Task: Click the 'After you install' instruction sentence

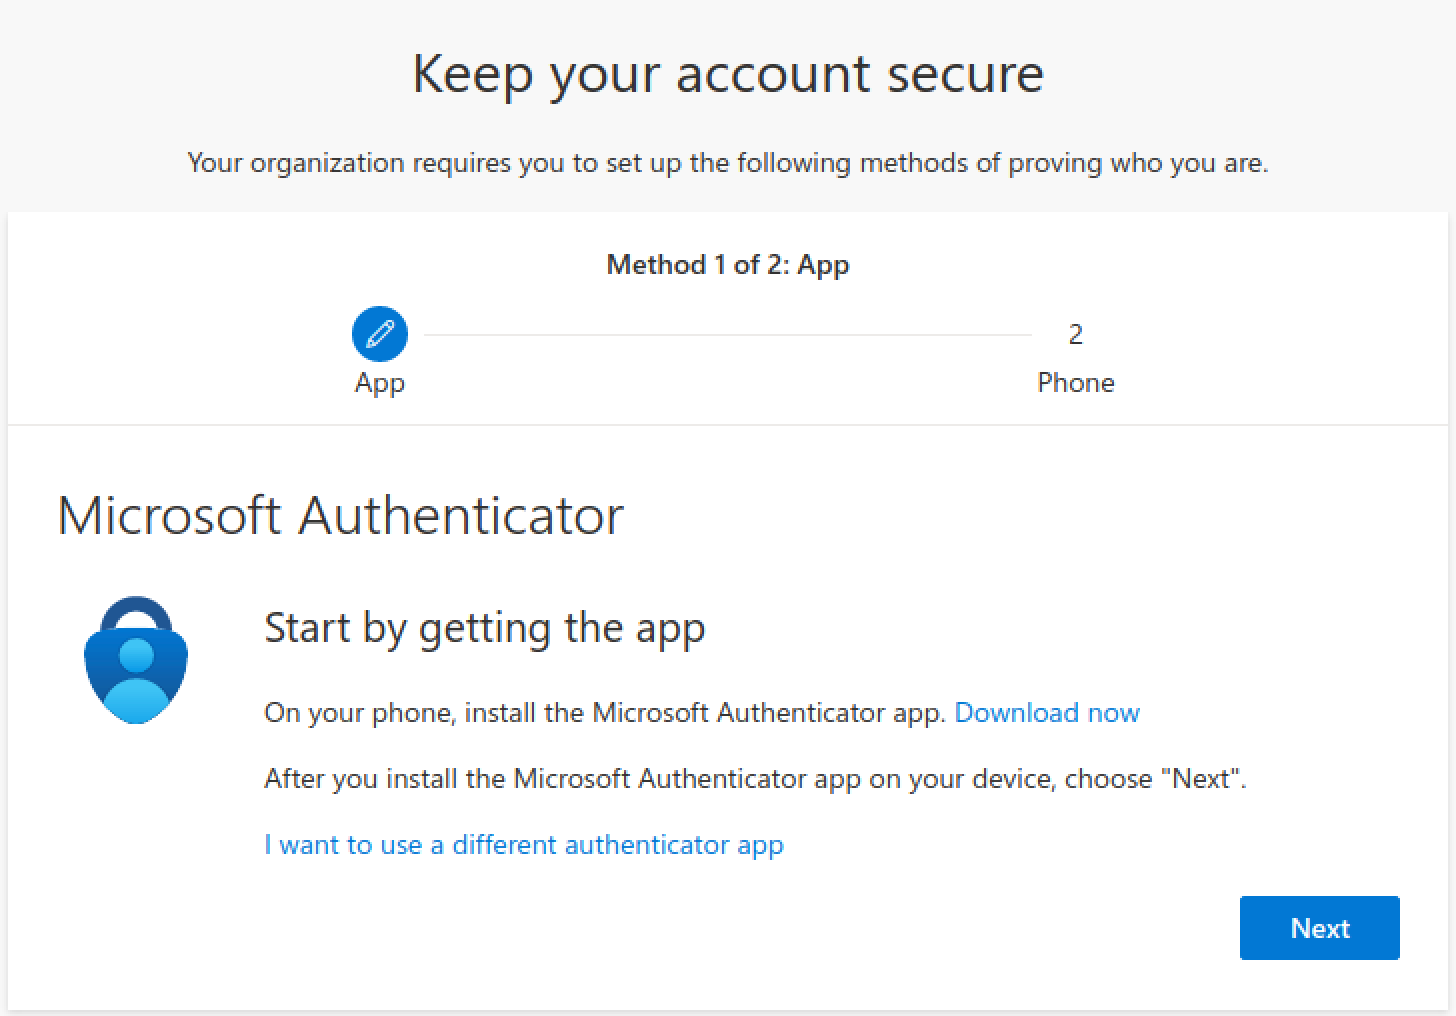Action: [756, 778]
